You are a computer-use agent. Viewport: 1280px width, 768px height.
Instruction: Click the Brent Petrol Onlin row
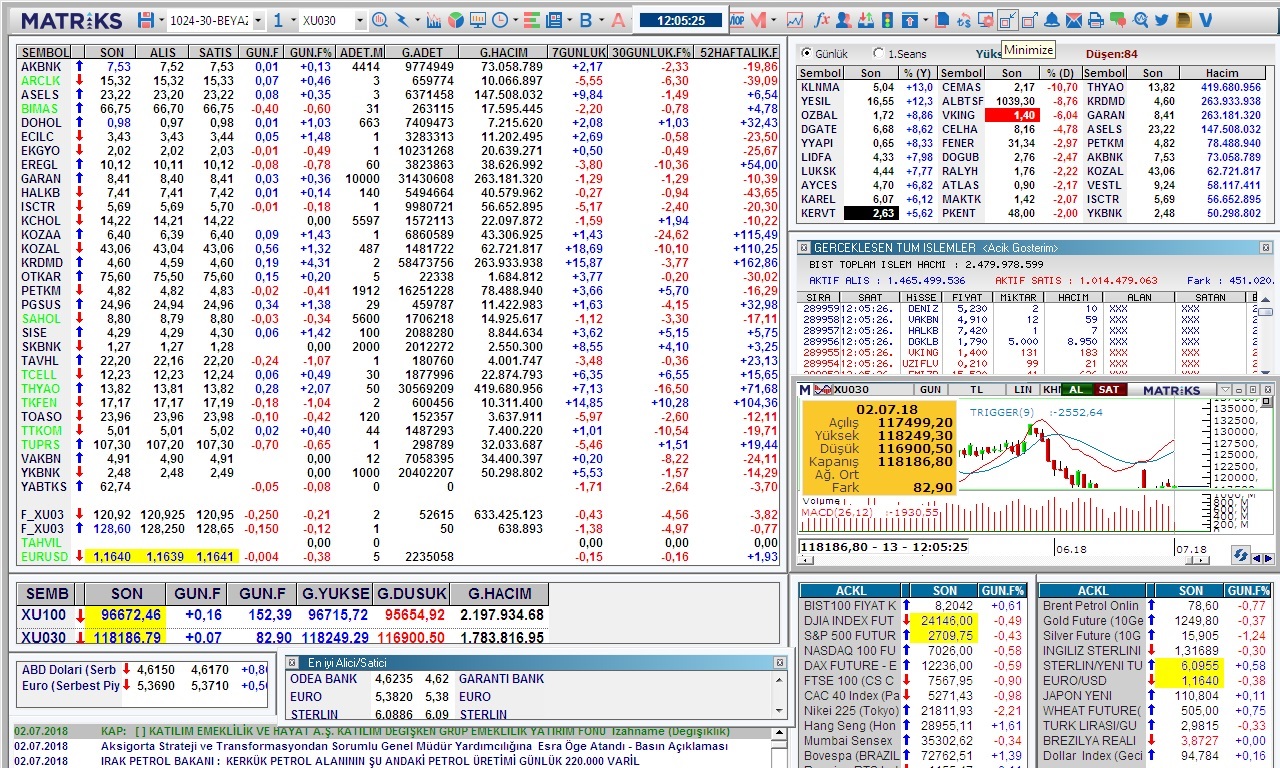tap(1155, 605)
